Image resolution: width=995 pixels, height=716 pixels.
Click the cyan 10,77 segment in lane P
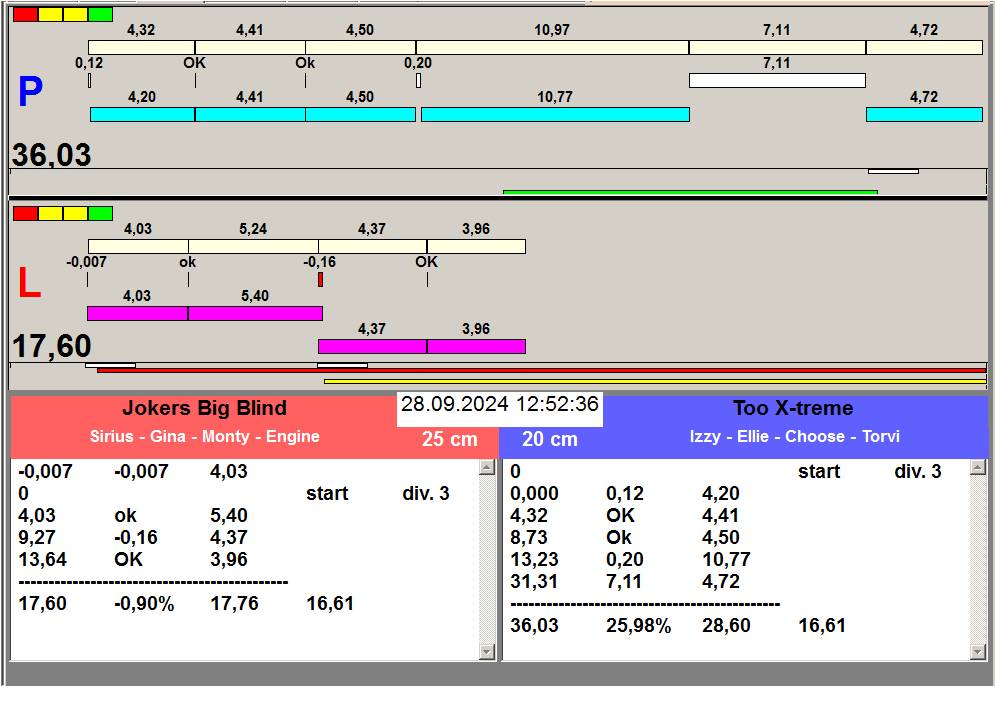click(x=555, y=115)
